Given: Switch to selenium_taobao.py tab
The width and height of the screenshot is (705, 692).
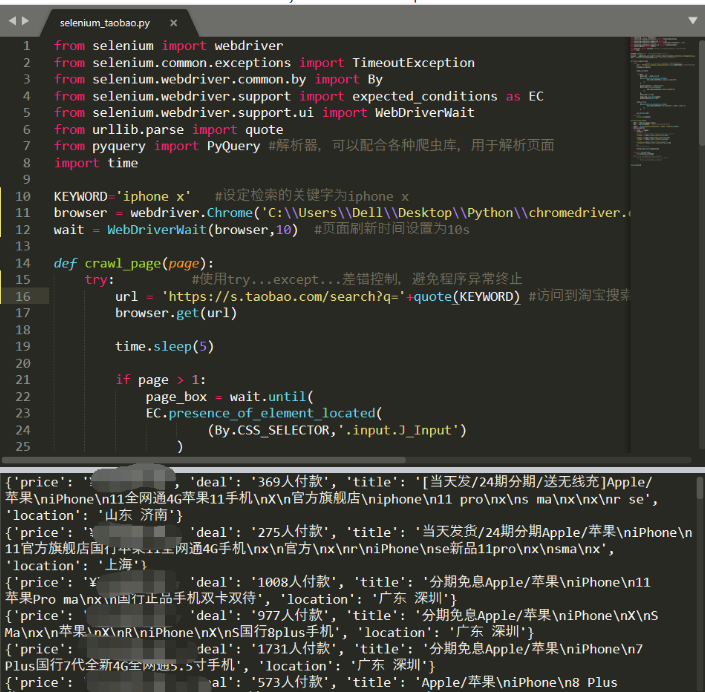Looking at the screenshot, I should (x=105, y=23).
